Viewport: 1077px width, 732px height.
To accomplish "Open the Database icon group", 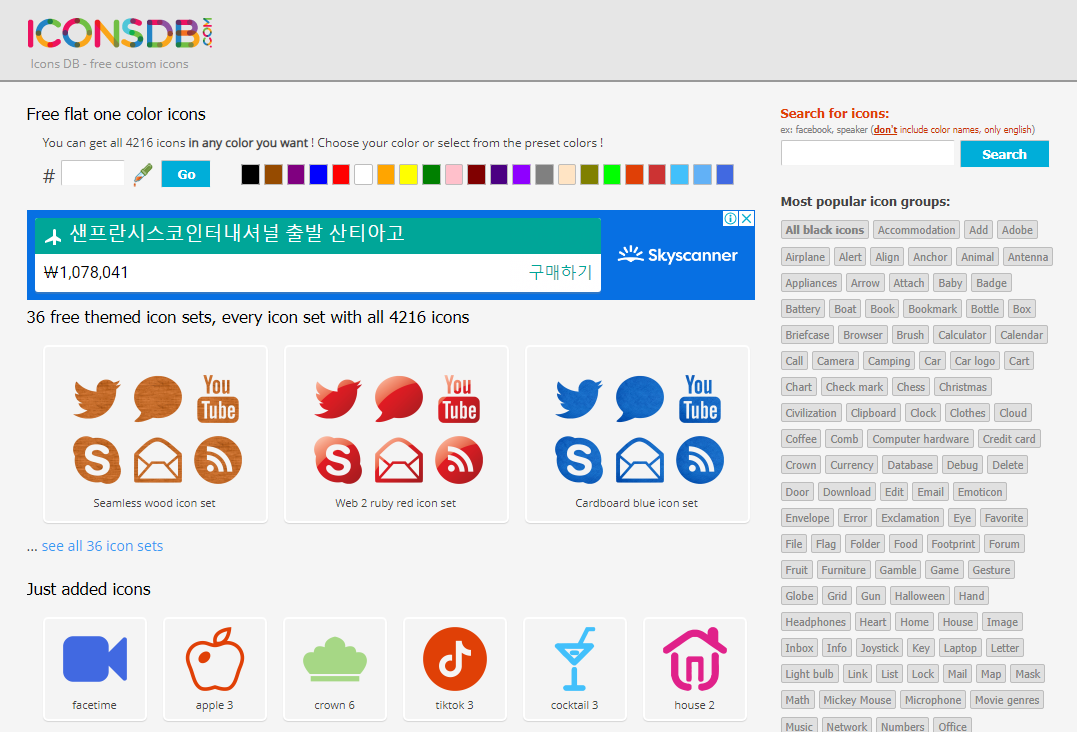I will (910, 465).
